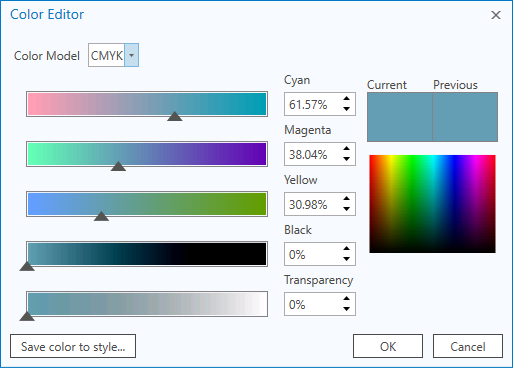Decrease Magenta value with down arrow
513x368 pixels.
[x=347, y=159]
